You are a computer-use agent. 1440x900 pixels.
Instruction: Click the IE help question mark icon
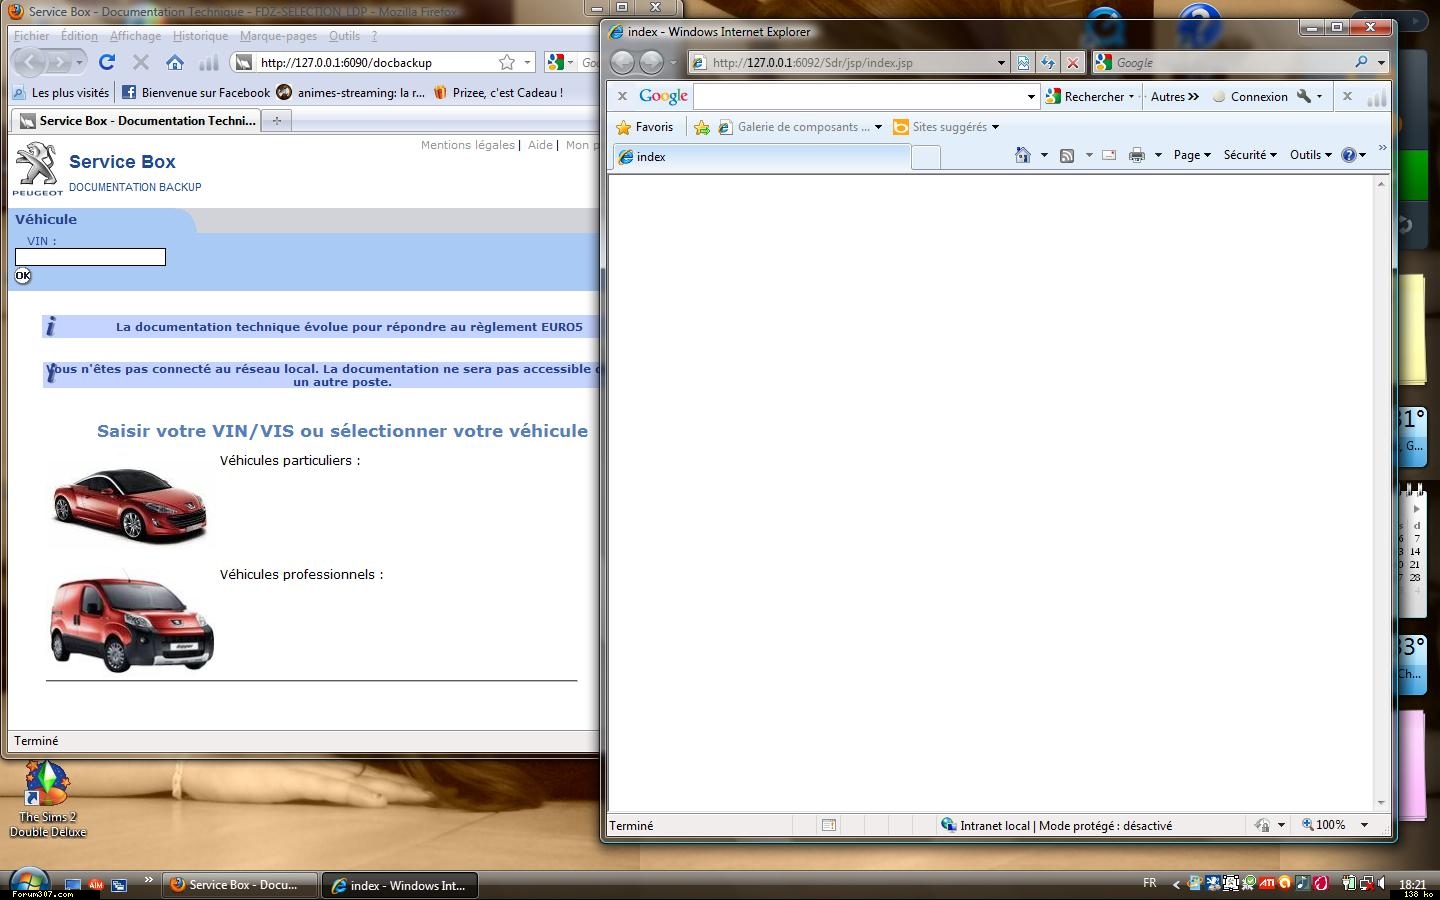tap(1349, 155)
